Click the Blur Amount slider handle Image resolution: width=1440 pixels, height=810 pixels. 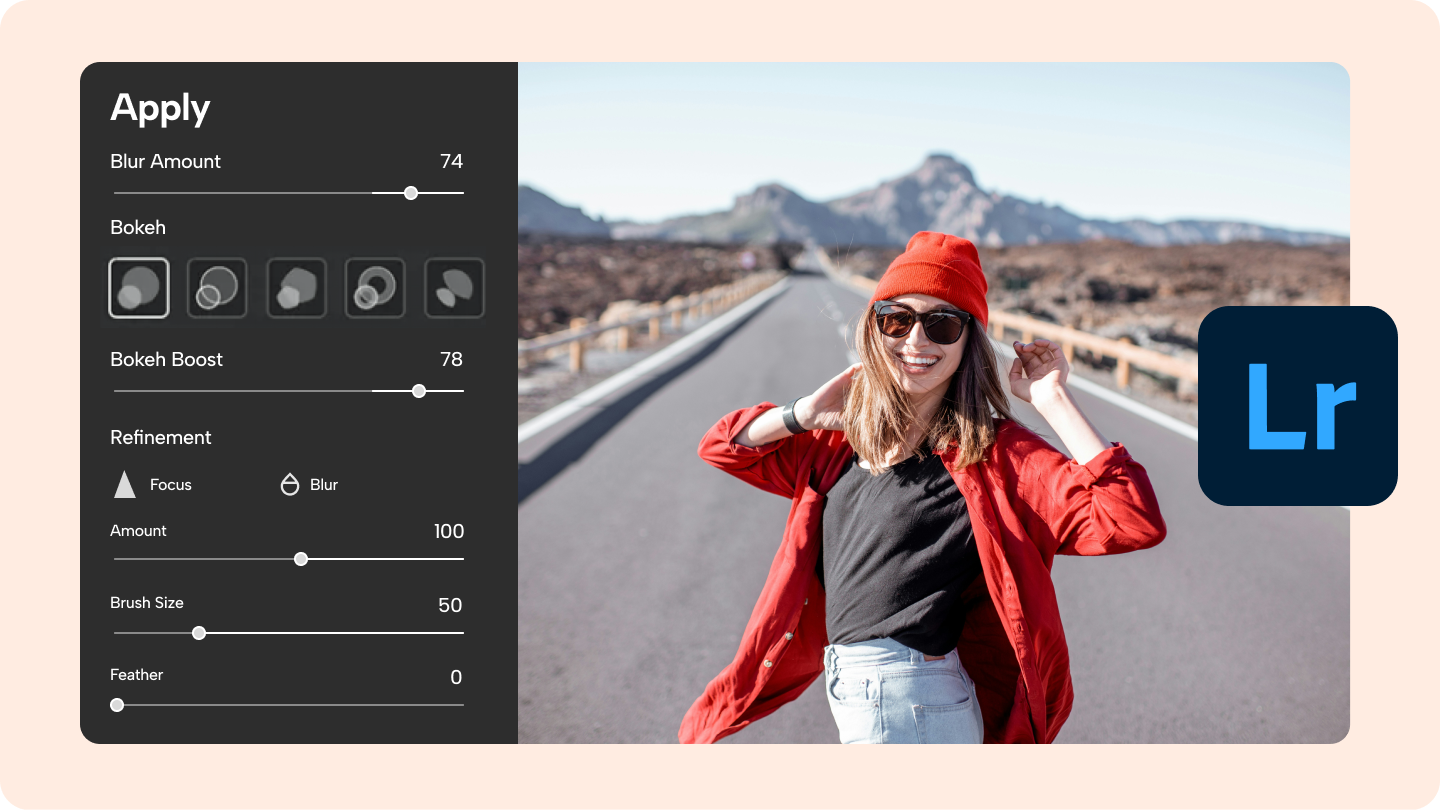point(410,192)
